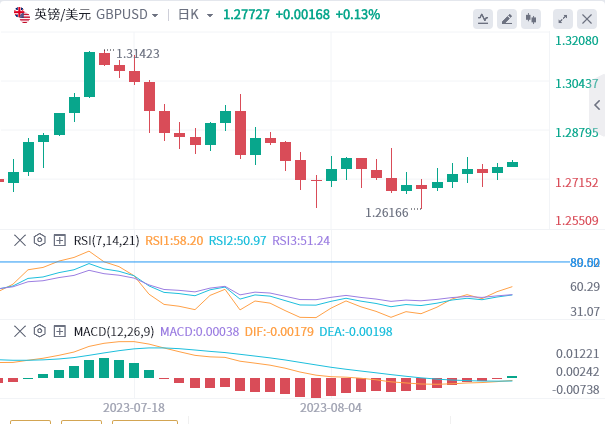Open the 日K timeframe dropdown
This screenshot has width=605, height=424.
point(187,15)
